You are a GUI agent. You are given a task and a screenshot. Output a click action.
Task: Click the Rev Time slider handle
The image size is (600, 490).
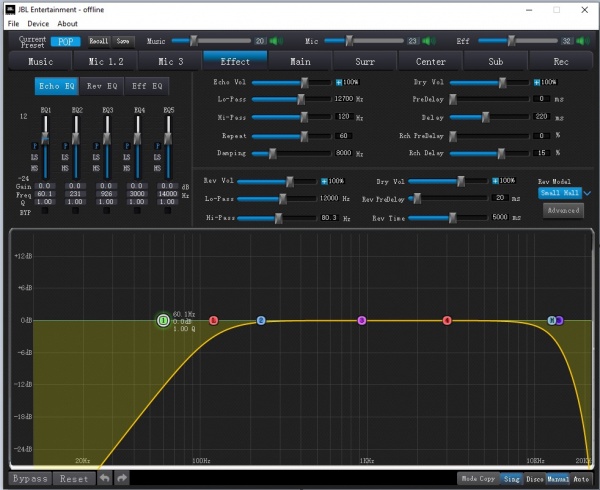click(452, 216)
